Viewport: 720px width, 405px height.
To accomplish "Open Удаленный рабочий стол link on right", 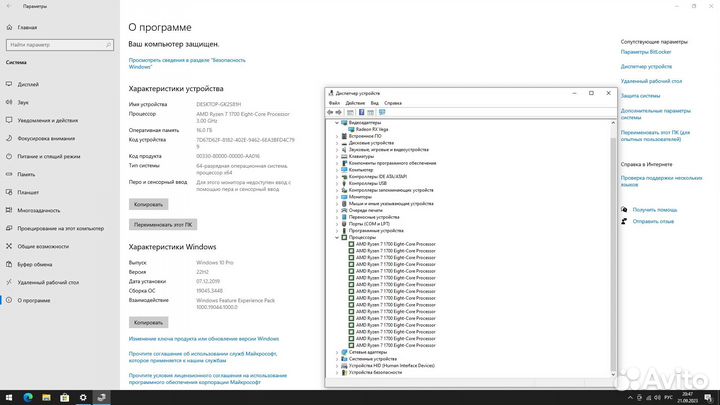I will 651,81.
